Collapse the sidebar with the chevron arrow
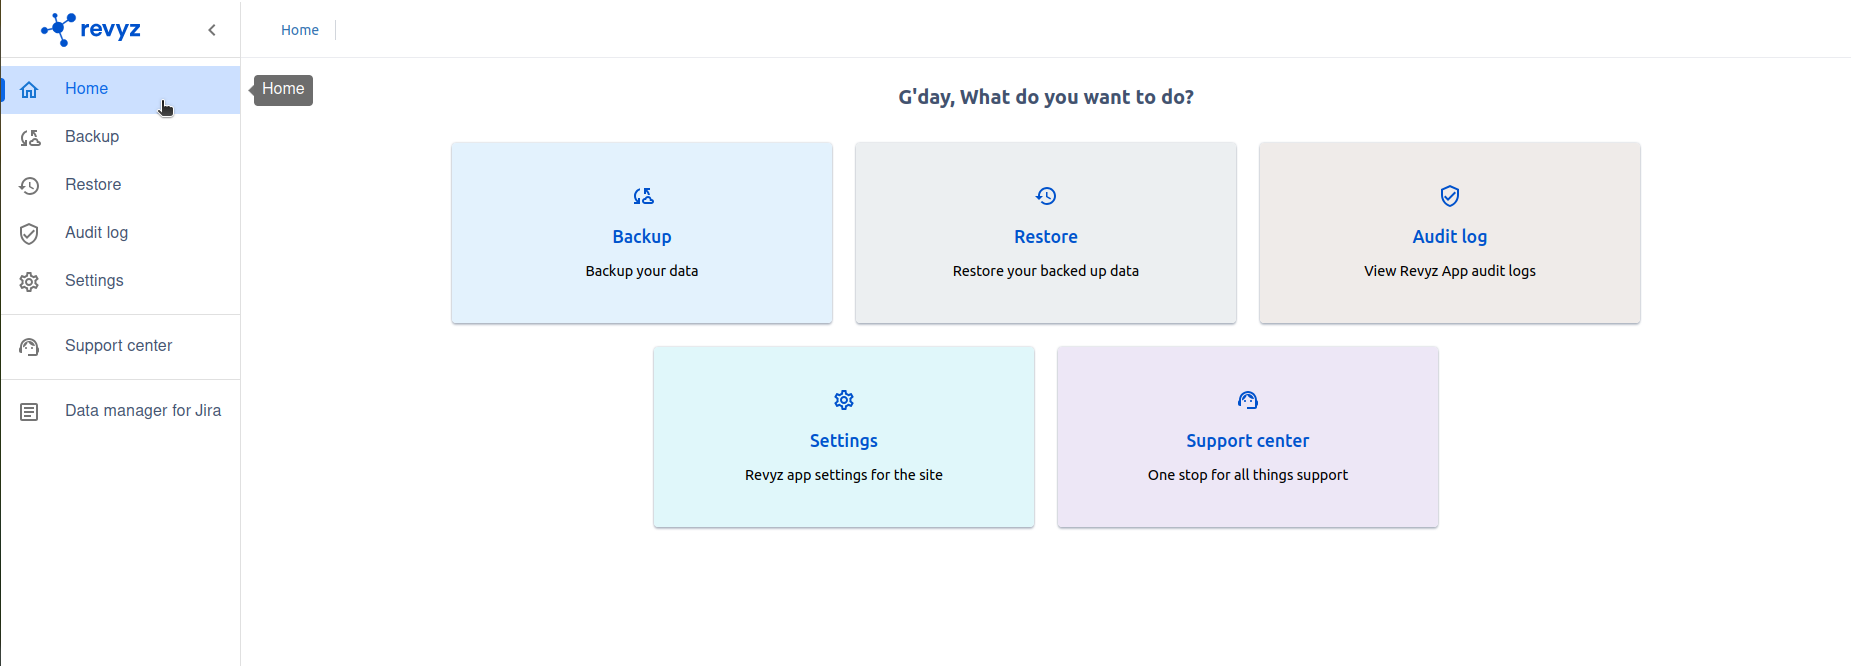This screenshot has height=666, width=1851. tap(212, 30)
